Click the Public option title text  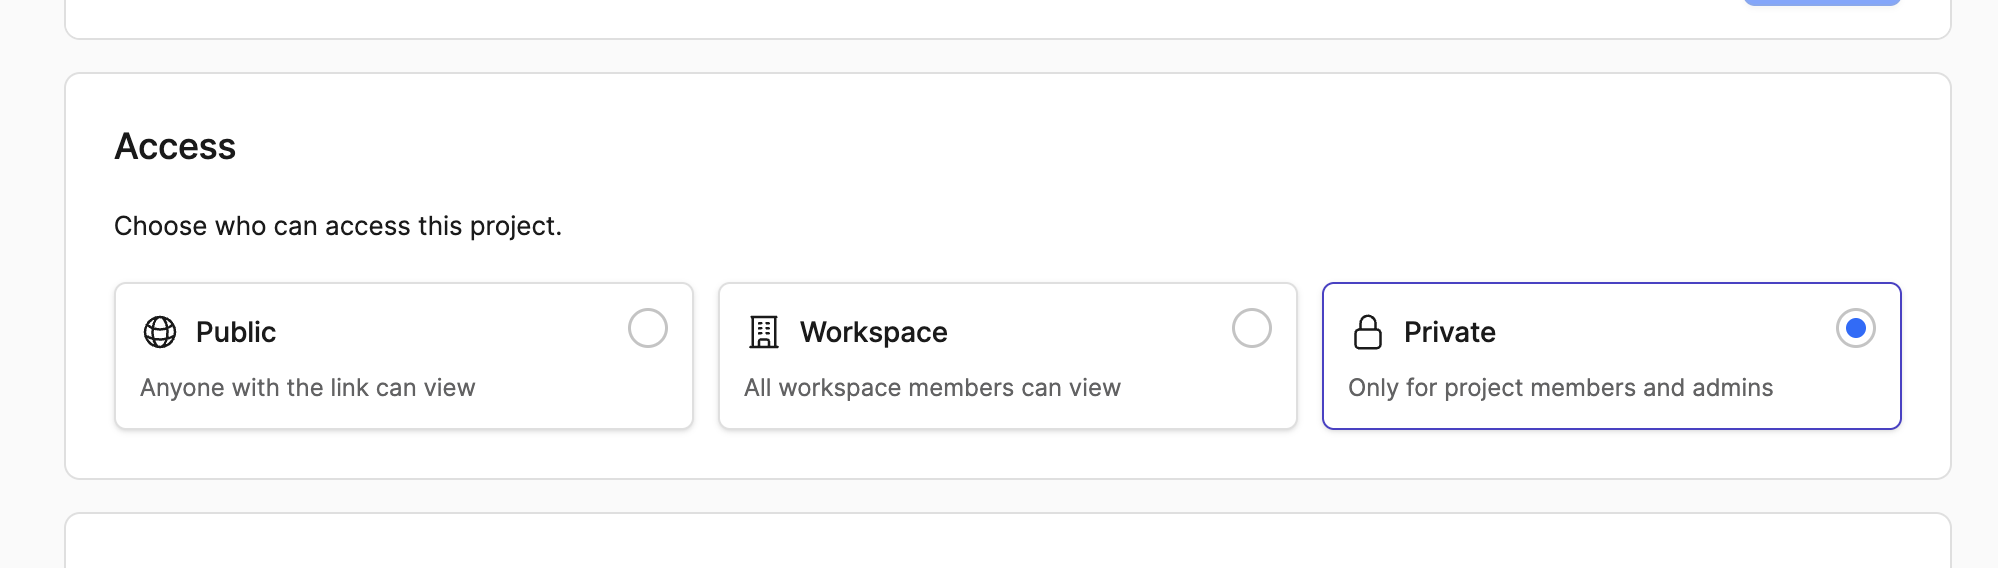click(236, 332)
